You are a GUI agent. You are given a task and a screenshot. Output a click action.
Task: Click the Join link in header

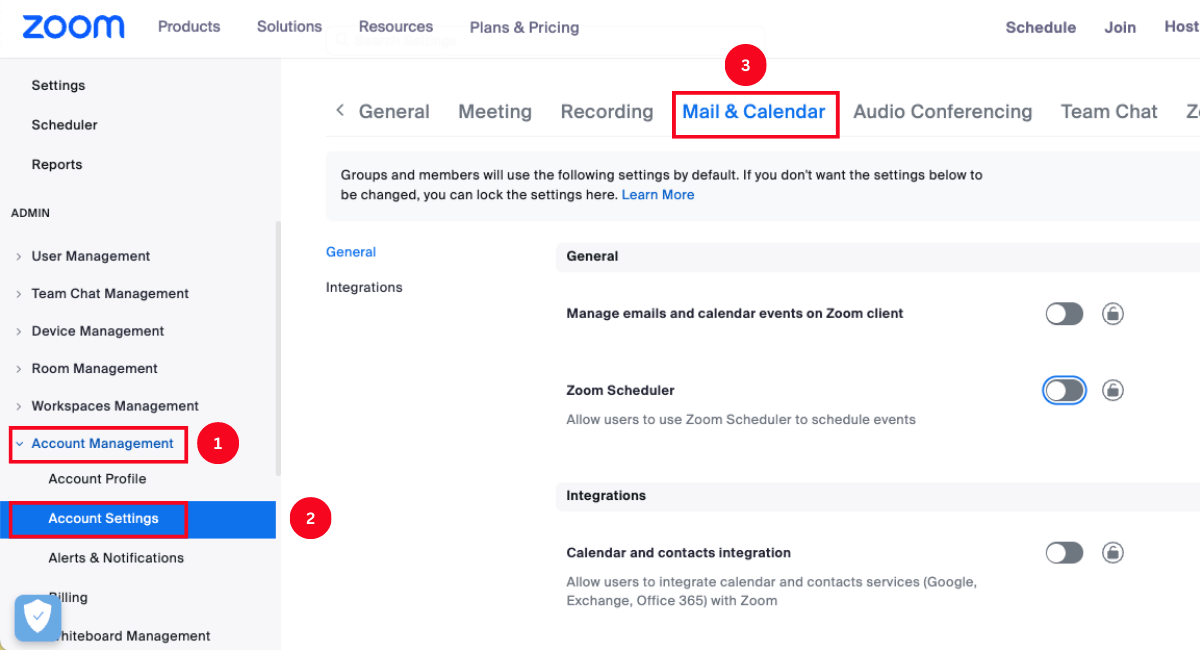[x=1120, y=27]
